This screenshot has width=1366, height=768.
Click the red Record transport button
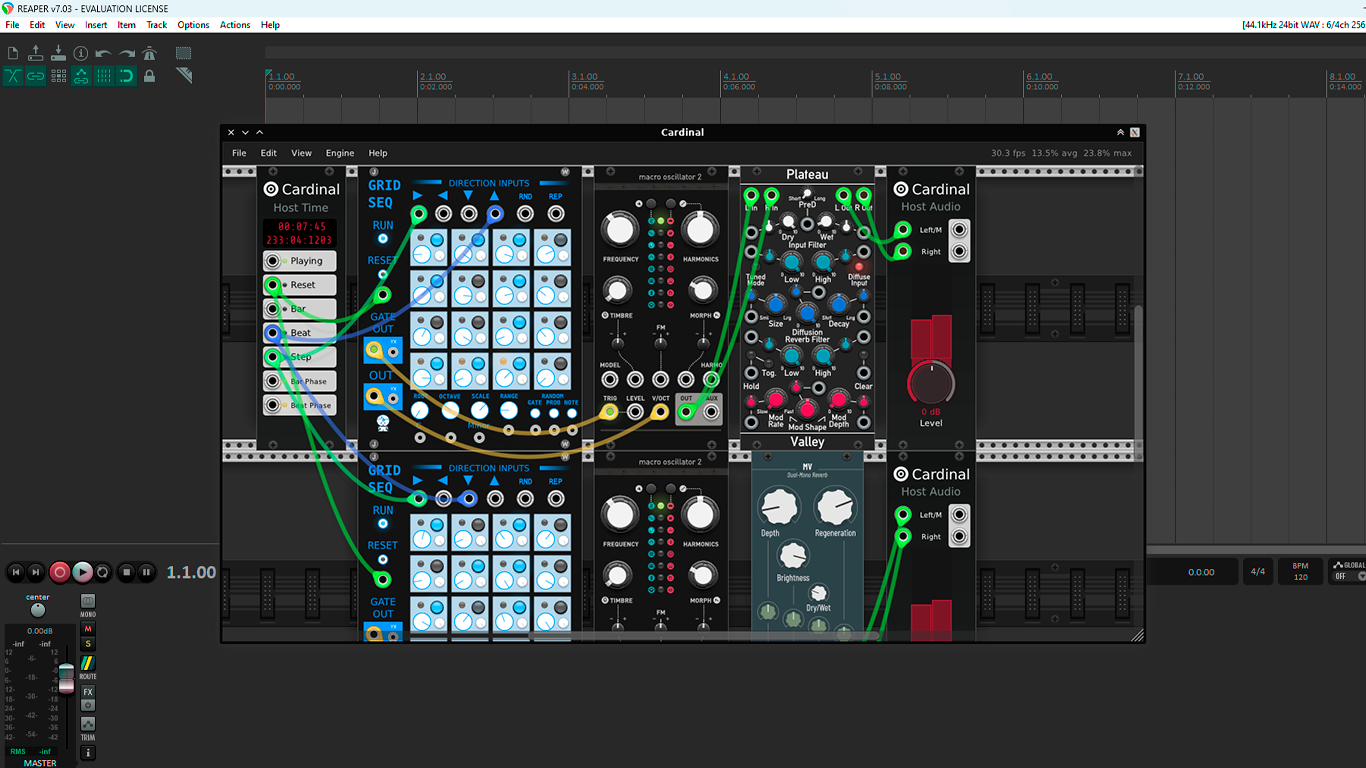tap(59, 572)
